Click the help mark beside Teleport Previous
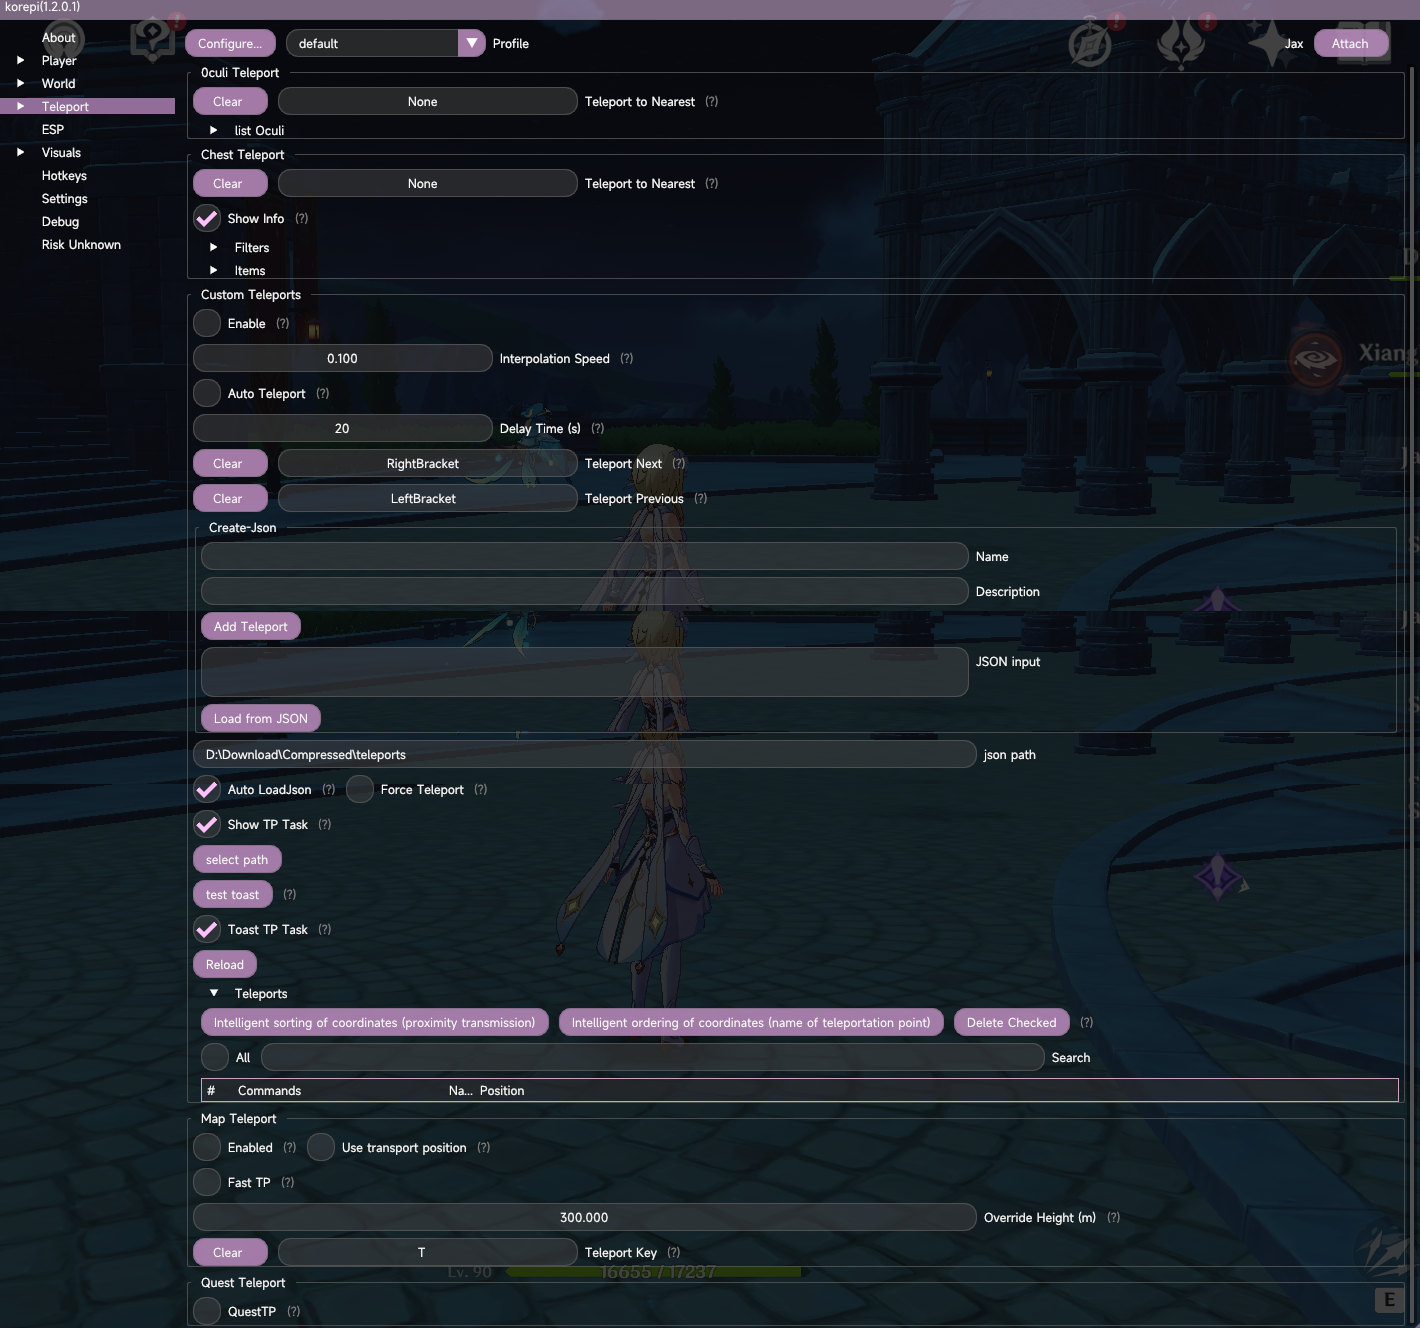The width and height of the screenshot is (1420, 1328). (x=701, y=499)
